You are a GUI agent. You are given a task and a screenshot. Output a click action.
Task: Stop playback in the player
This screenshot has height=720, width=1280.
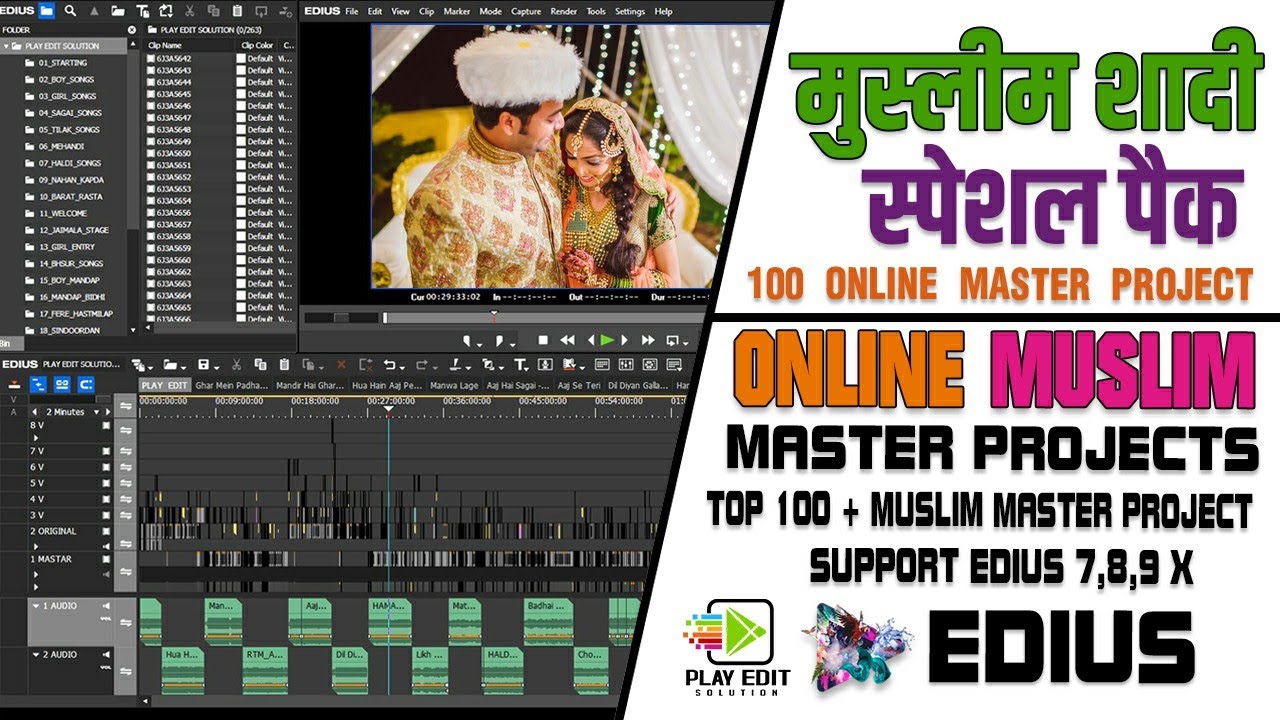(x=543, y=341)
